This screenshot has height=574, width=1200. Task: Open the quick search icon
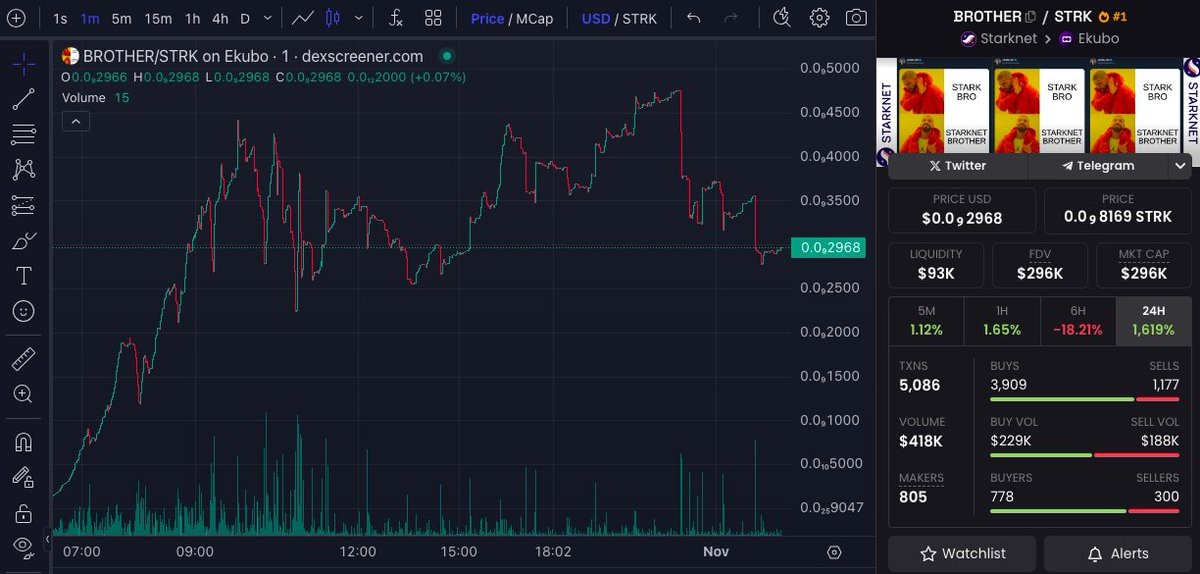coord(782,18)
